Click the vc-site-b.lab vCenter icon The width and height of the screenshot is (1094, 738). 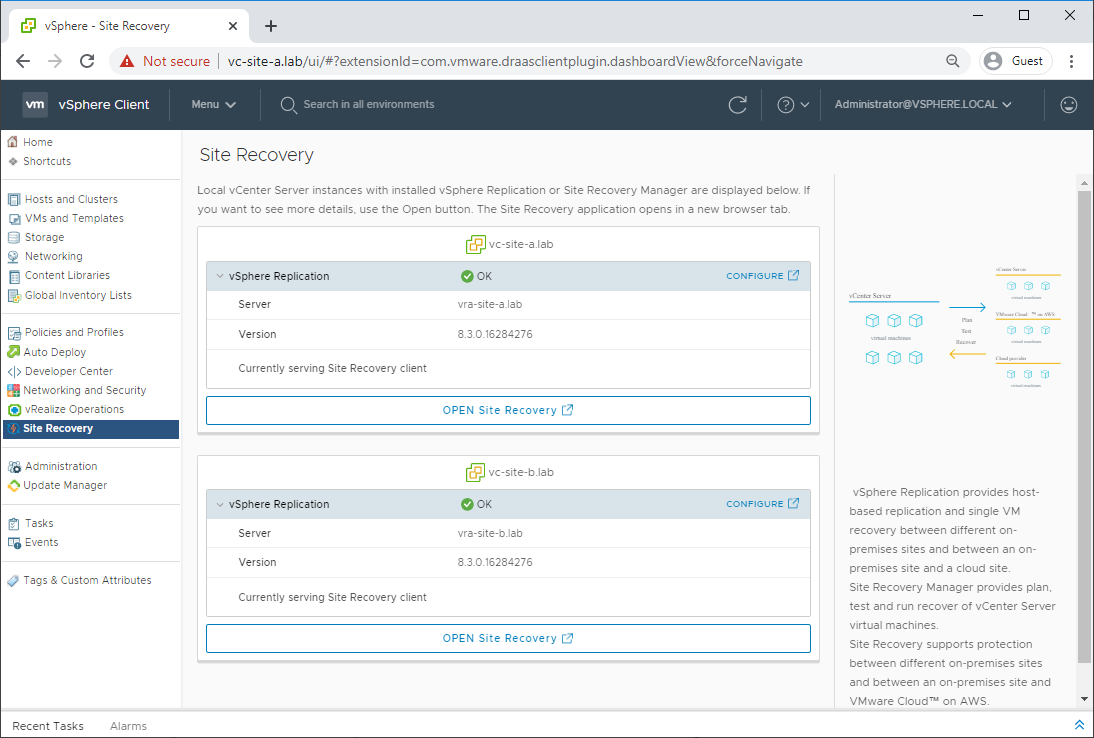point(475,472)
